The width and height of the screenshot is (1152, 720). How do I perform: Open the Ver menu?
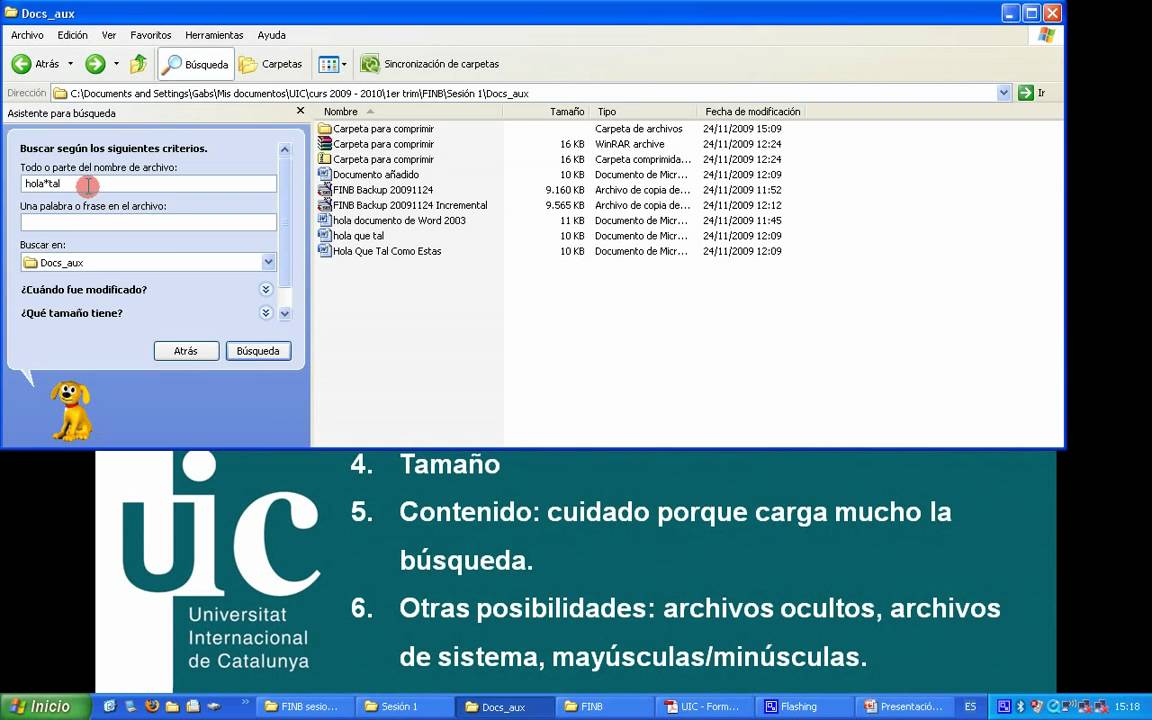(x=109, y=35)
